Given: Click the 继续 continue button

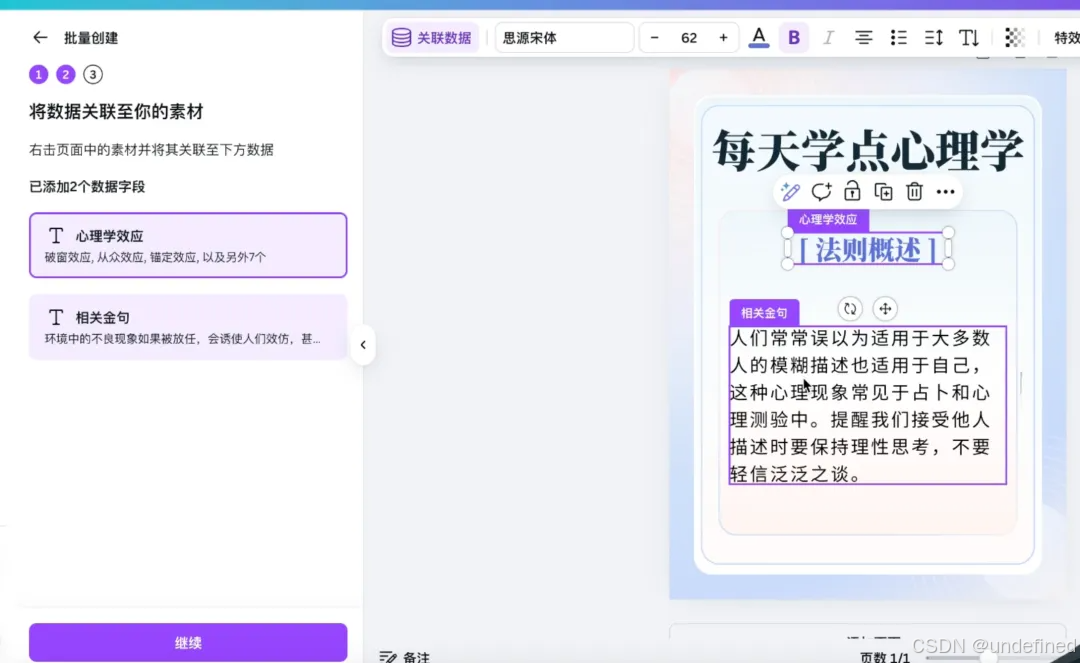Looking at the screenshot, I should click(187, 642).
